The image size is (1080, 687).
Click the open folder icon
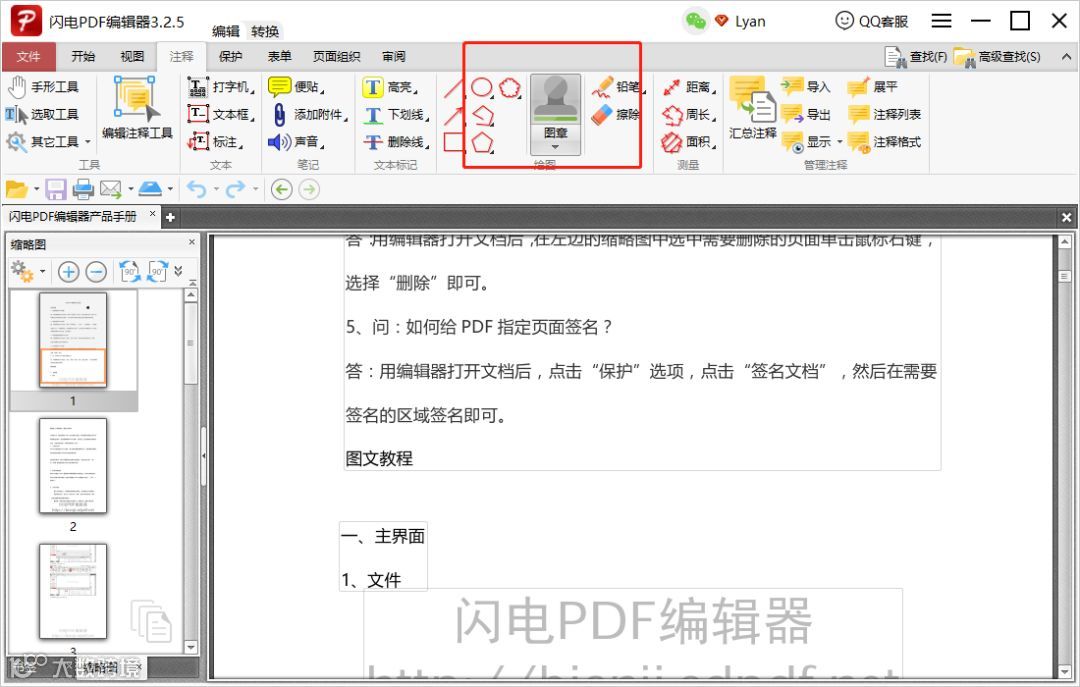16,189
